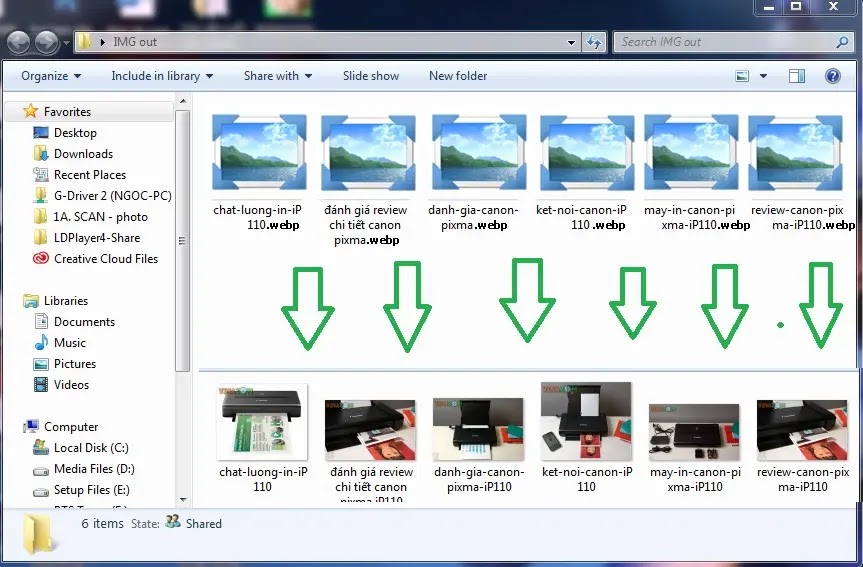Select the review-canon-pixma-iP110.webp file icon
This screenshot has width=863, height=567.
pyautogui.click(x=795, y=152)
